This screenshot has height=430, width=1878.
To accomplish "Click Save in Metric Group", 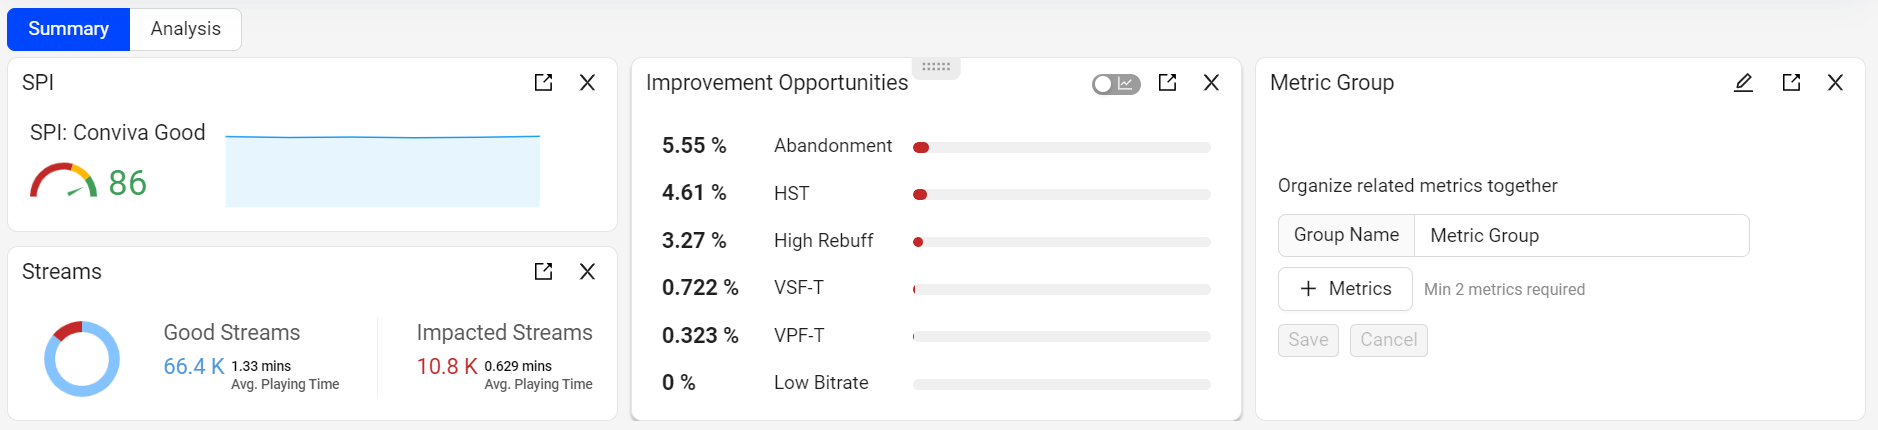I will [1308, 340].
